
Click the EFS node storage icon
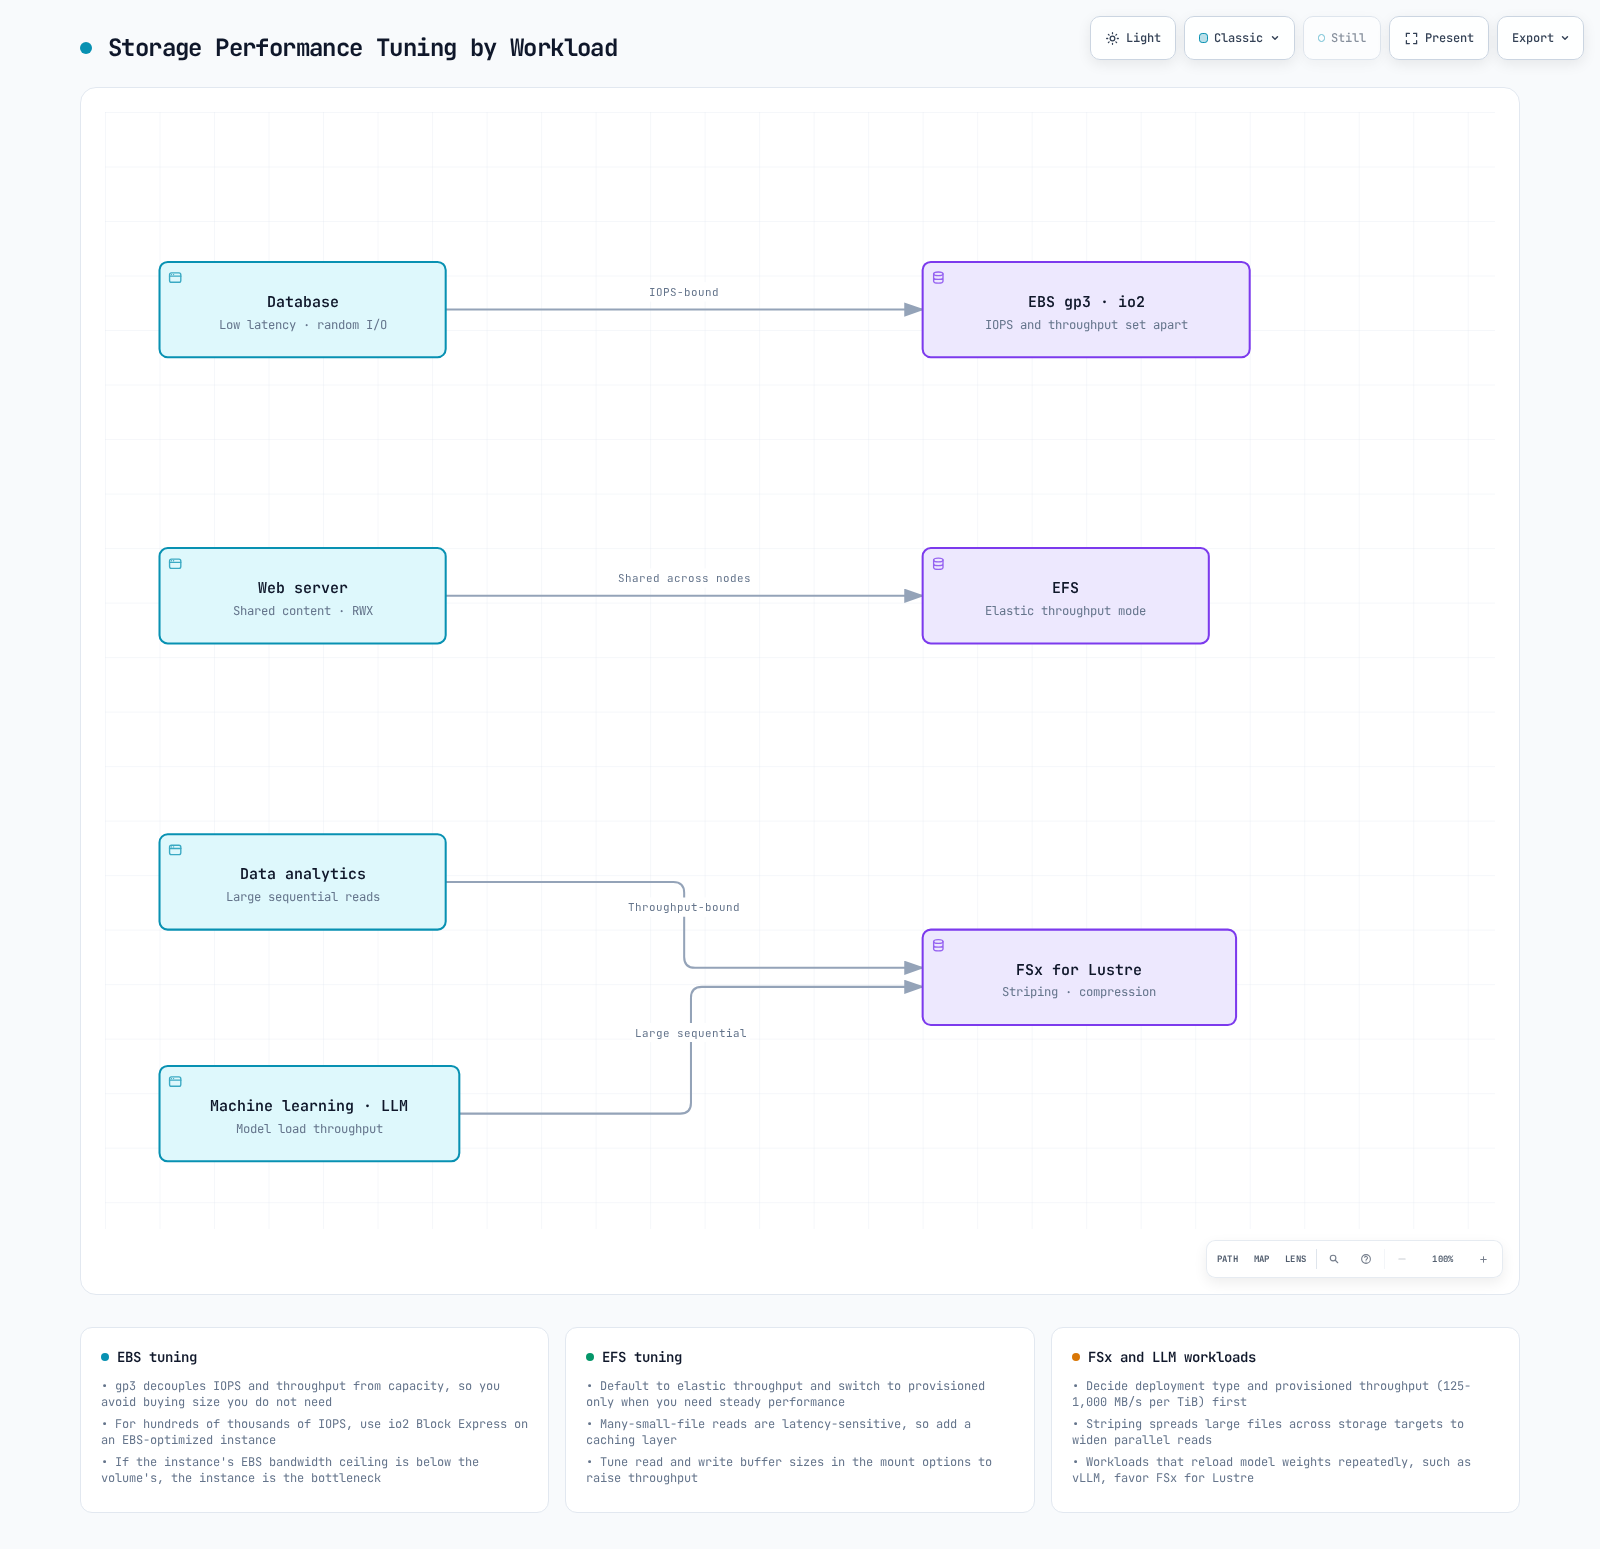point(938,564)
